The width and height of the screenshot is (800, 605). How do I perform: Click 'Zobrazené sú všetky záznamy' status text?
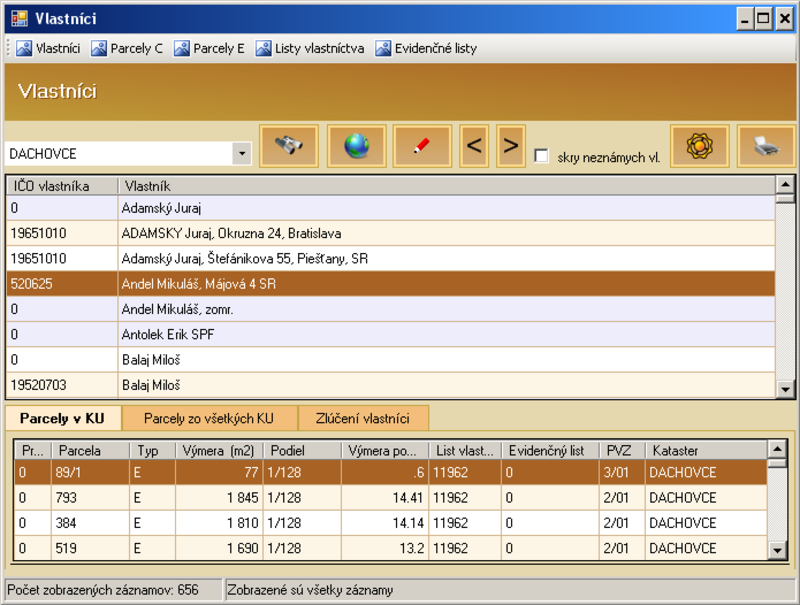coord(310,590)
